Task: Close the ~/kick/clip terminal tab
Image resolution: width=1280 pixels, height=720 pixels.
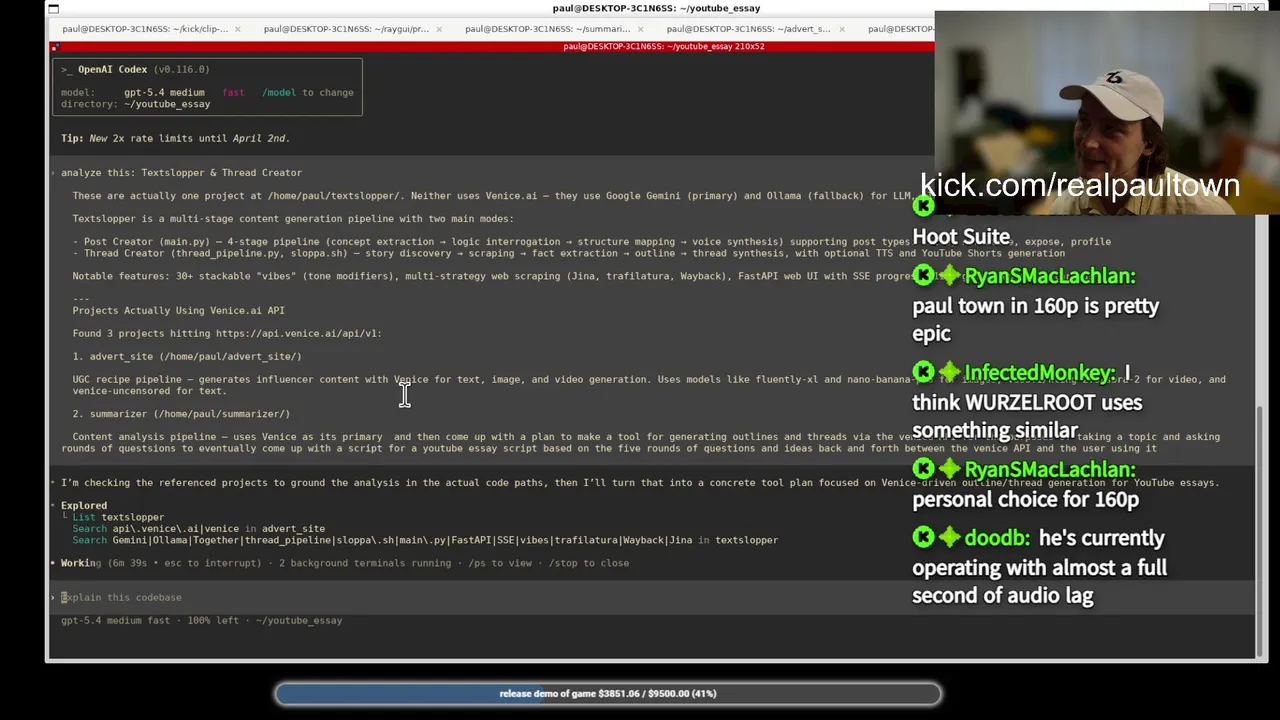Action: 238,29
